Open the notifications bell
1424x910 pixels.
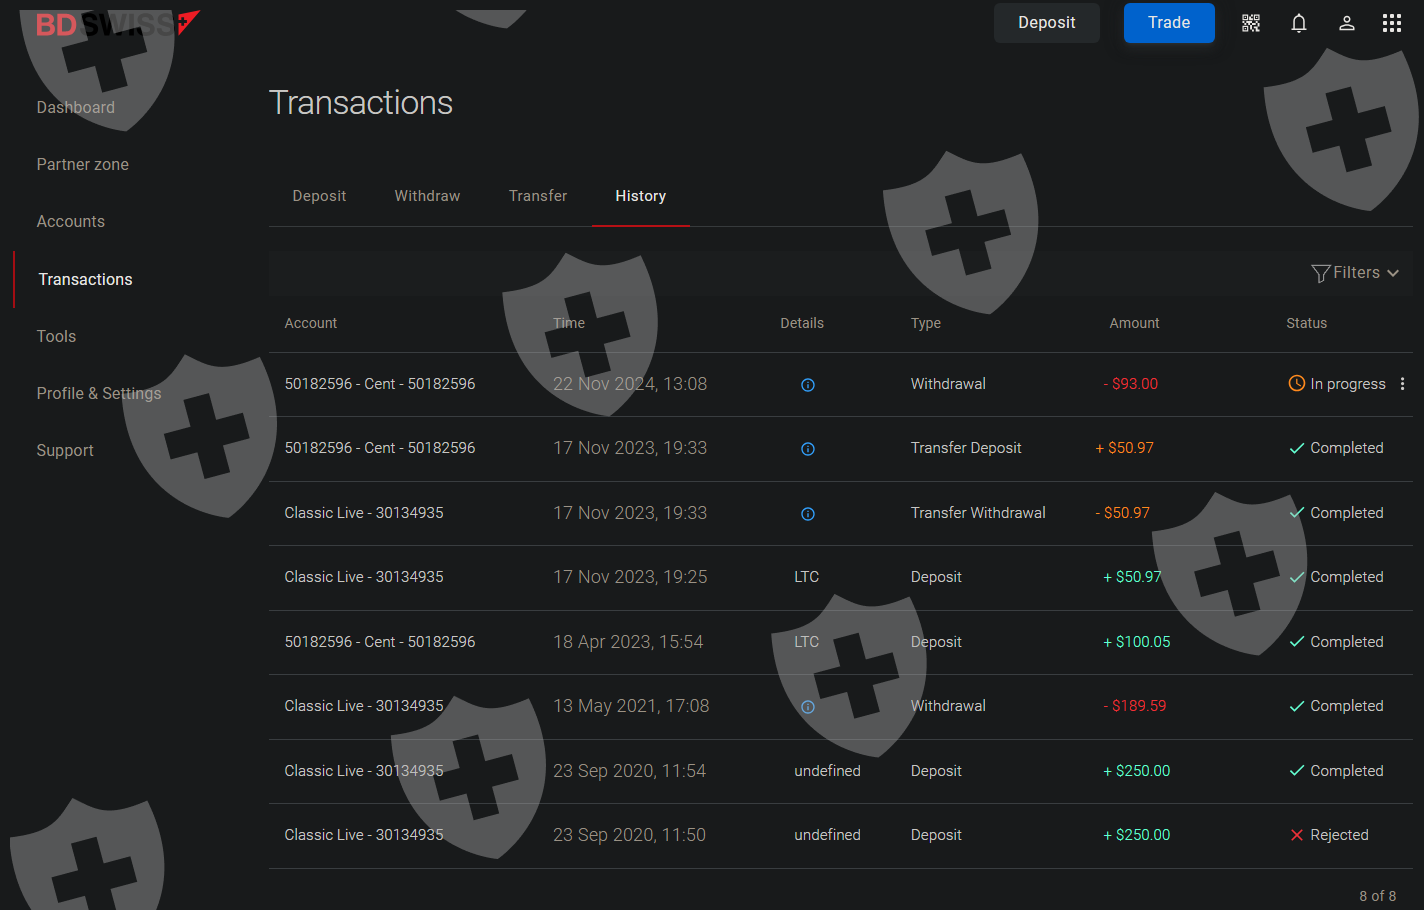click(1298, 23)
